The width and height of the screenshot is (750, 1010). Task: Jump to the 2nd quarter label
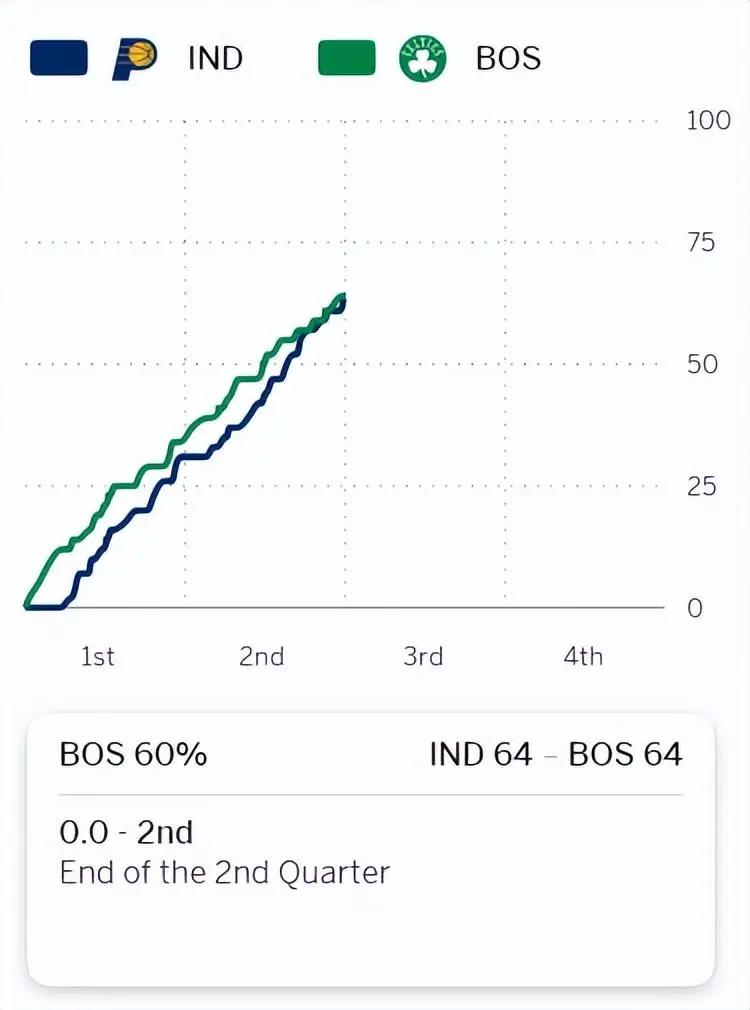(261, 657)
